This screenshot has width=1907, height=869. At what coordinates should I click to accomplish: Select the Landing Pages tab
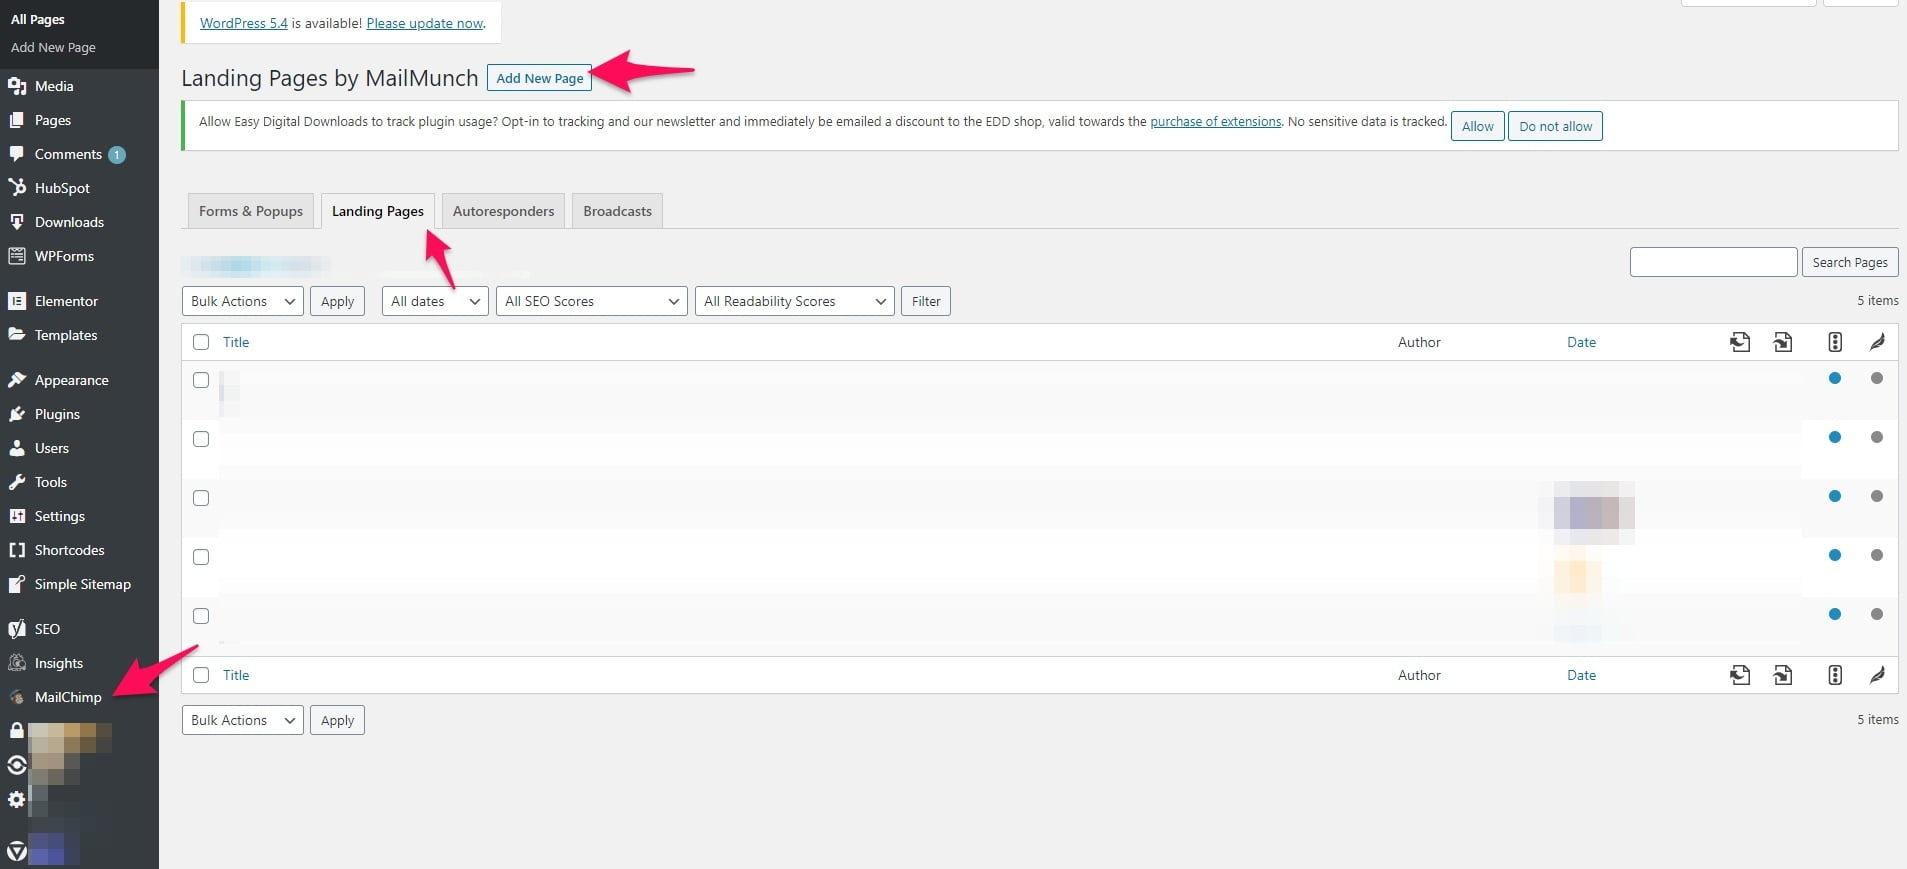point(378,211)
